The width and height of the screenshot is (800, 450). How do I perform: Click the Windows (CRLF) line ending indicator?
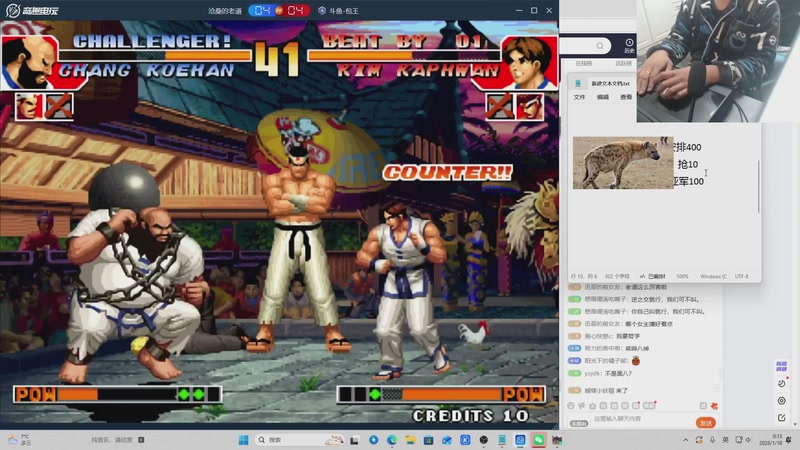tap(713, 277)
